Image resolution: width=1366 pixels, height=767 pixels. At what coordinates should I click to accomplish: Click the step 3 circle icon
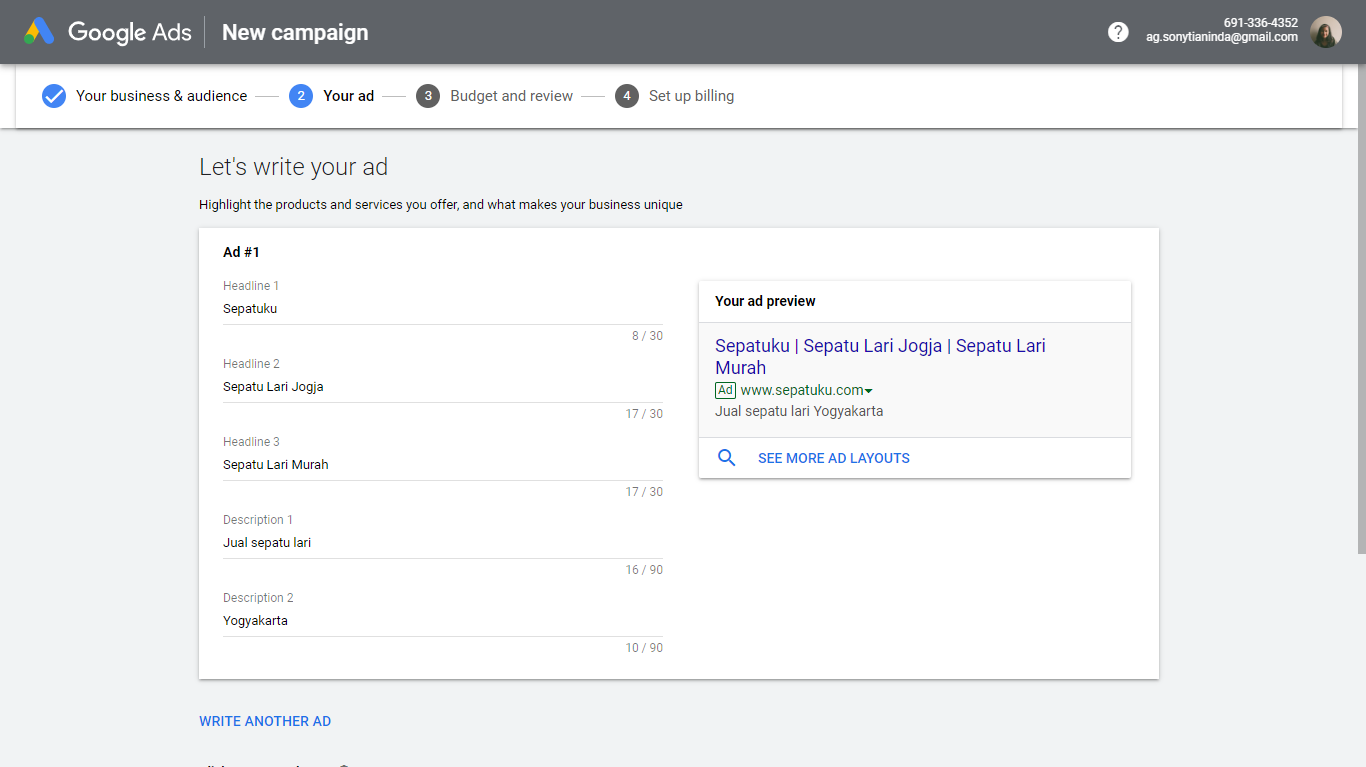click(x=428, y=96)
